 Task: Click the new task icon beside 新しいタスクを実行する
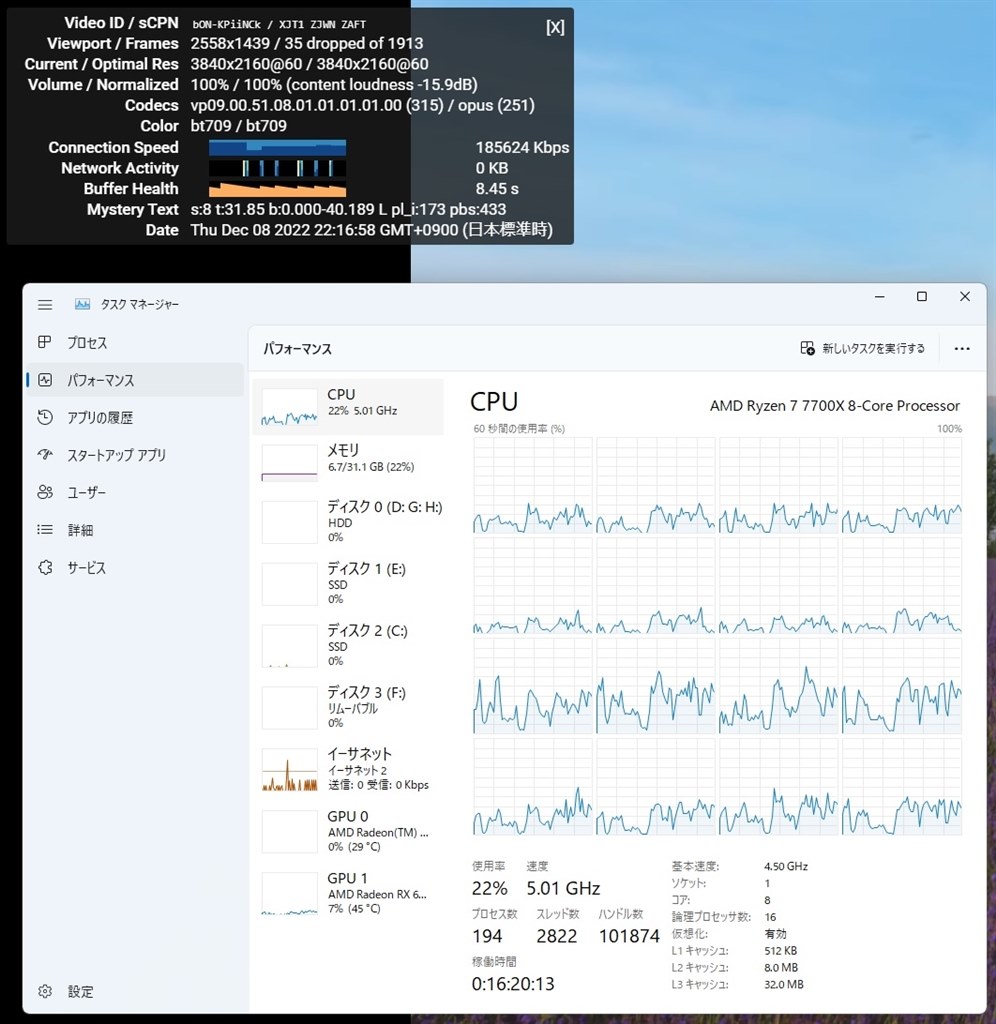click(807, 348)
